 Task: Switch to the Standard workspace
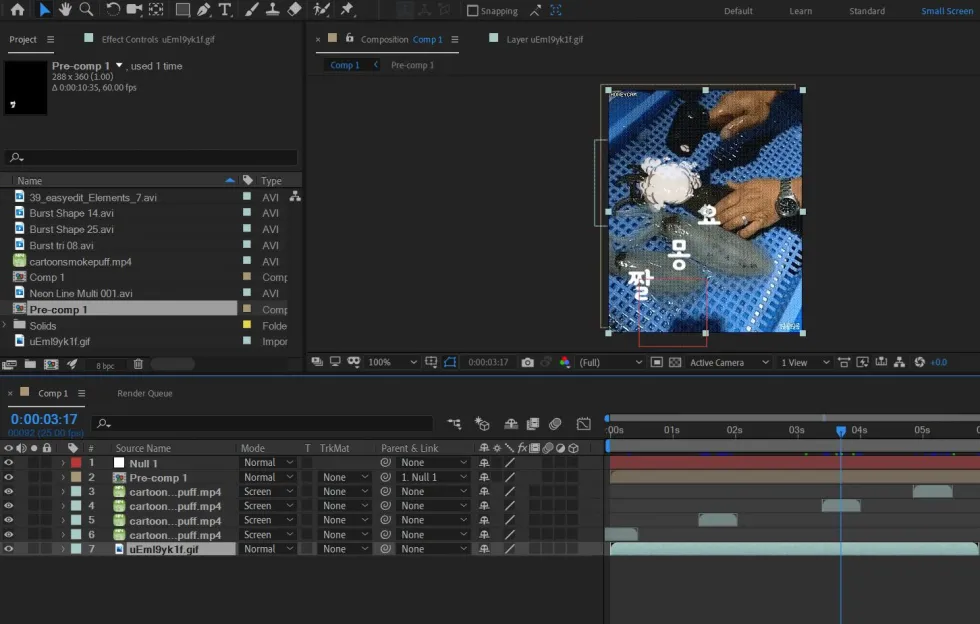click(866, 11)
